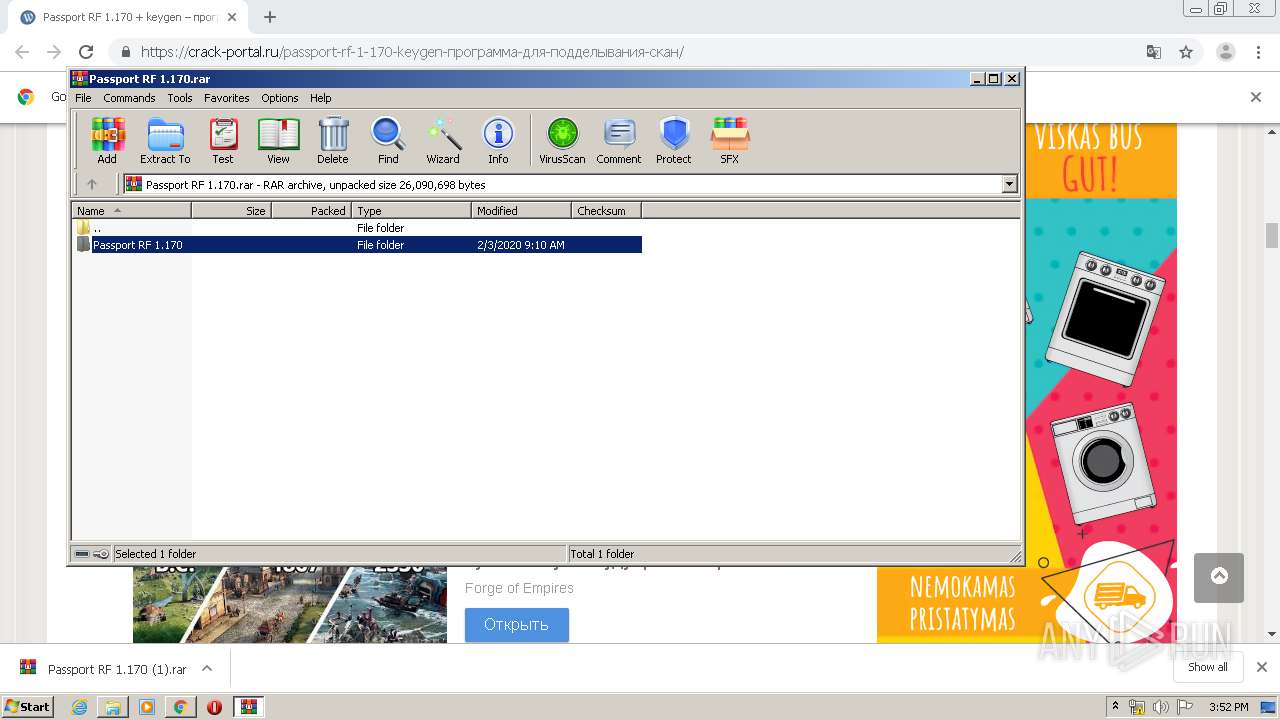
Task: Open the Chrome three-dot menu
Action: tap(1259, 52)
